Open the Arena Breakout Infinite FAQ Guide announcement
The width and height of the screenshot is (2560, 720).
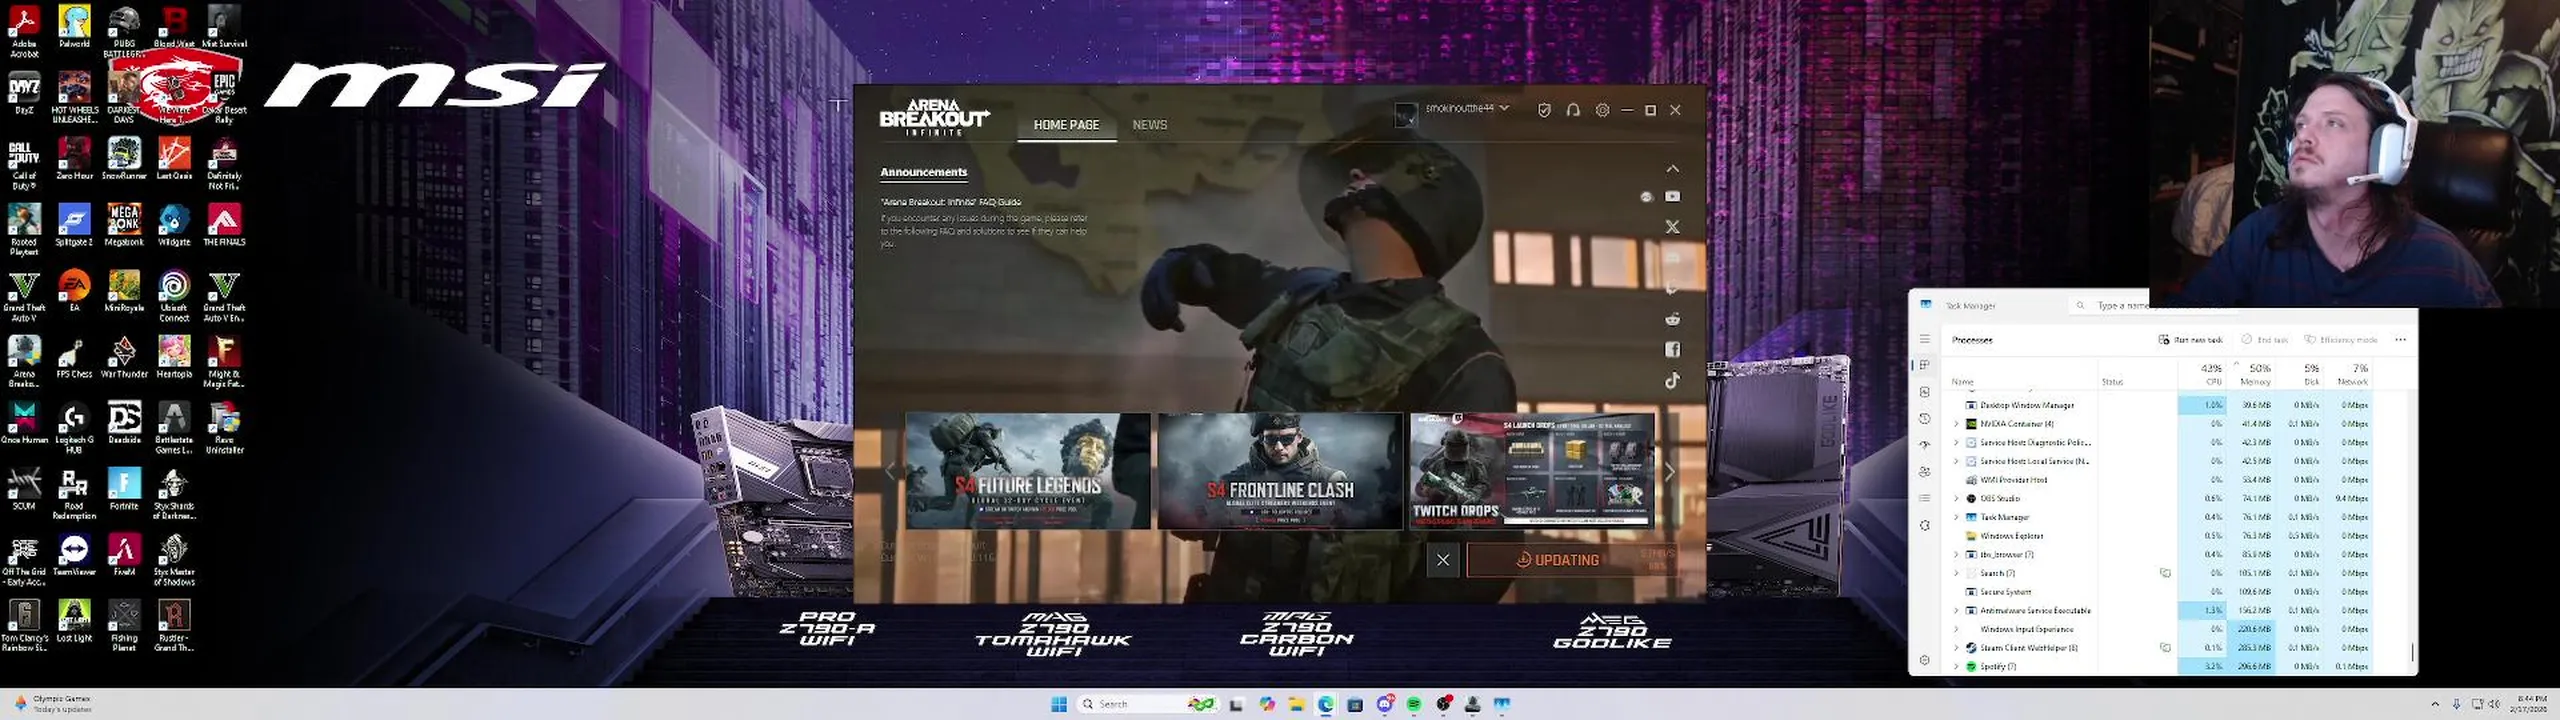coord(951,202)
